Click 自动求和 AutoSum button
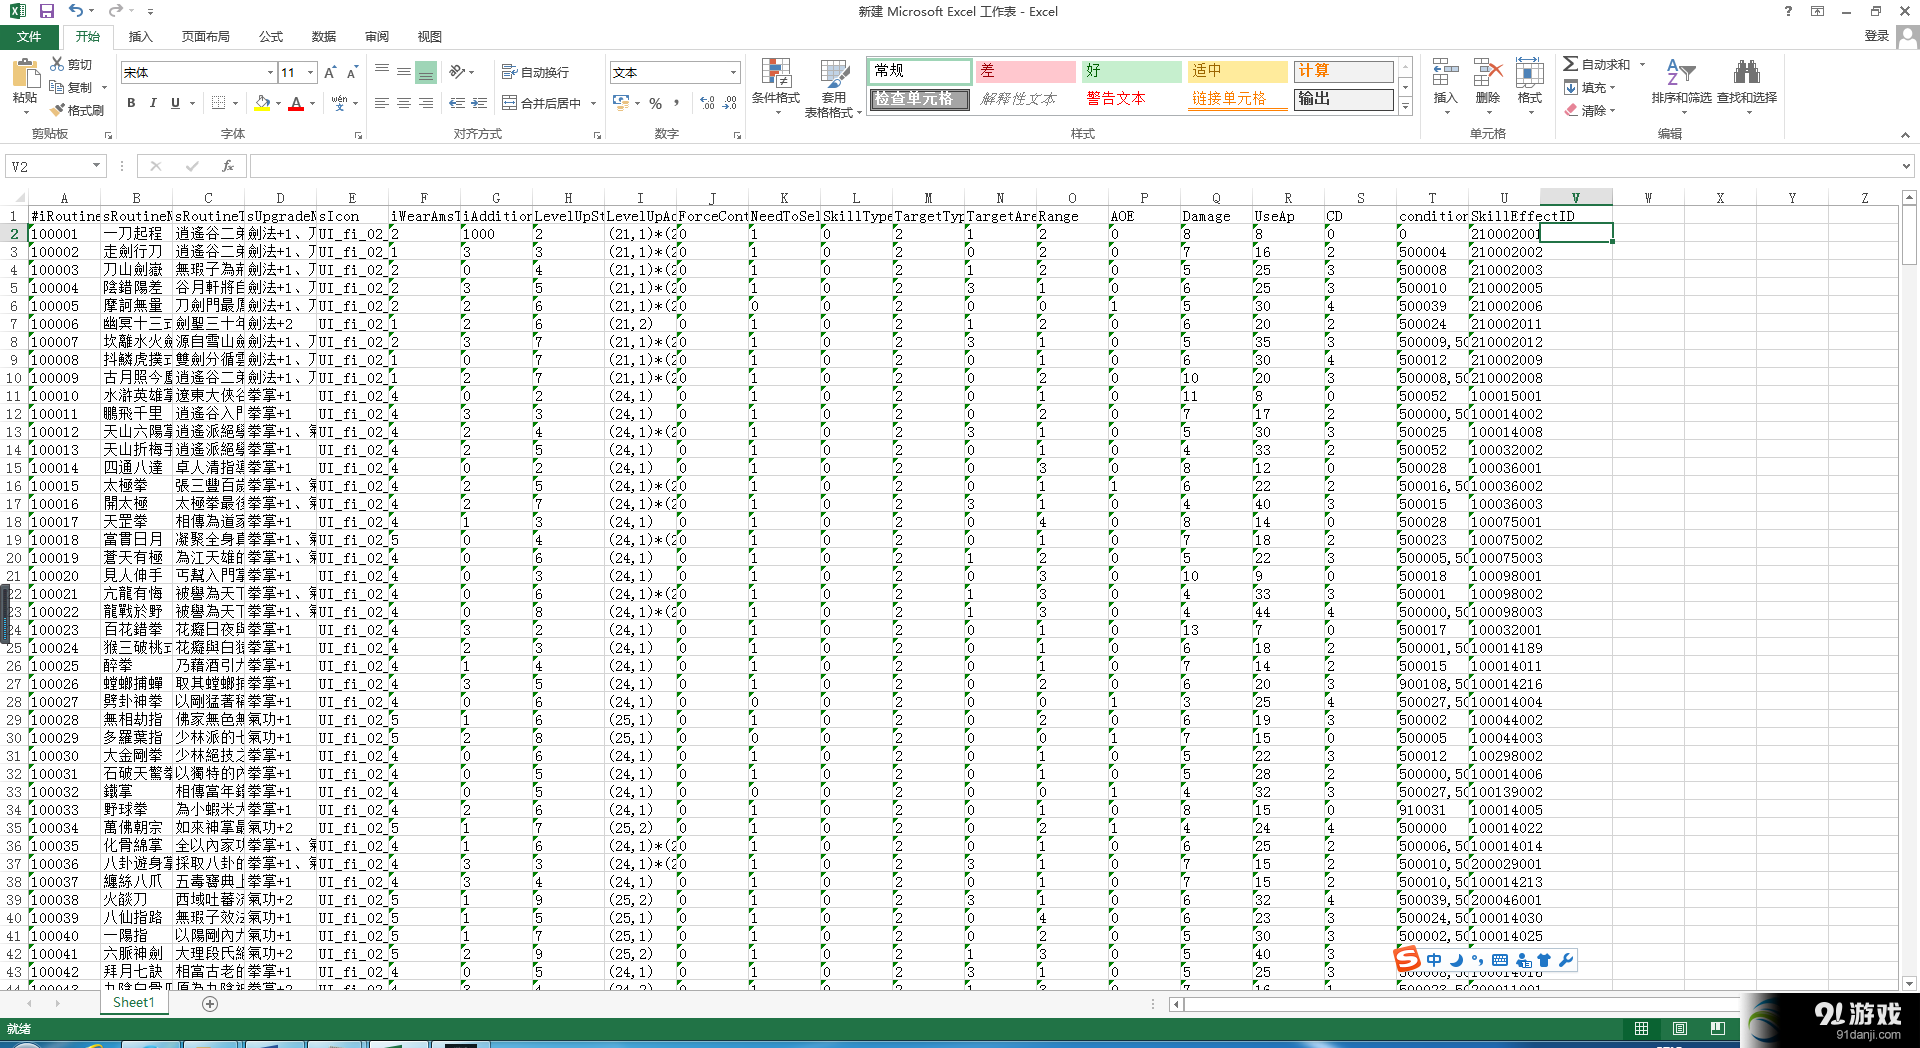This screenshot has width=1920, height=1048. (1597, 64)
